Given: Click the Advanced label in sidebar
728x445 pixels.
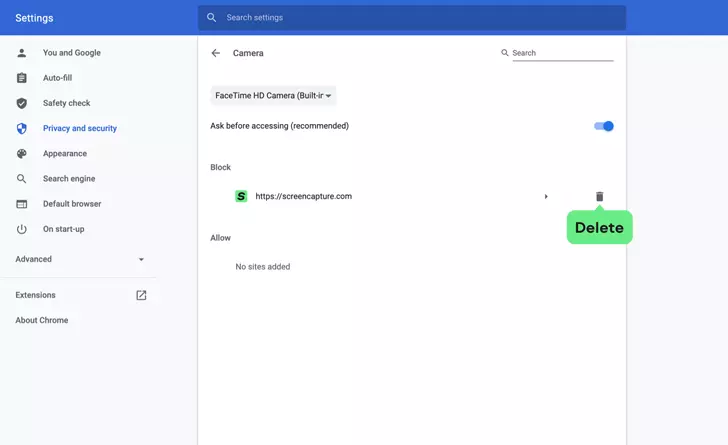Looking at the screenshot, I should click(x=33, y=259).
